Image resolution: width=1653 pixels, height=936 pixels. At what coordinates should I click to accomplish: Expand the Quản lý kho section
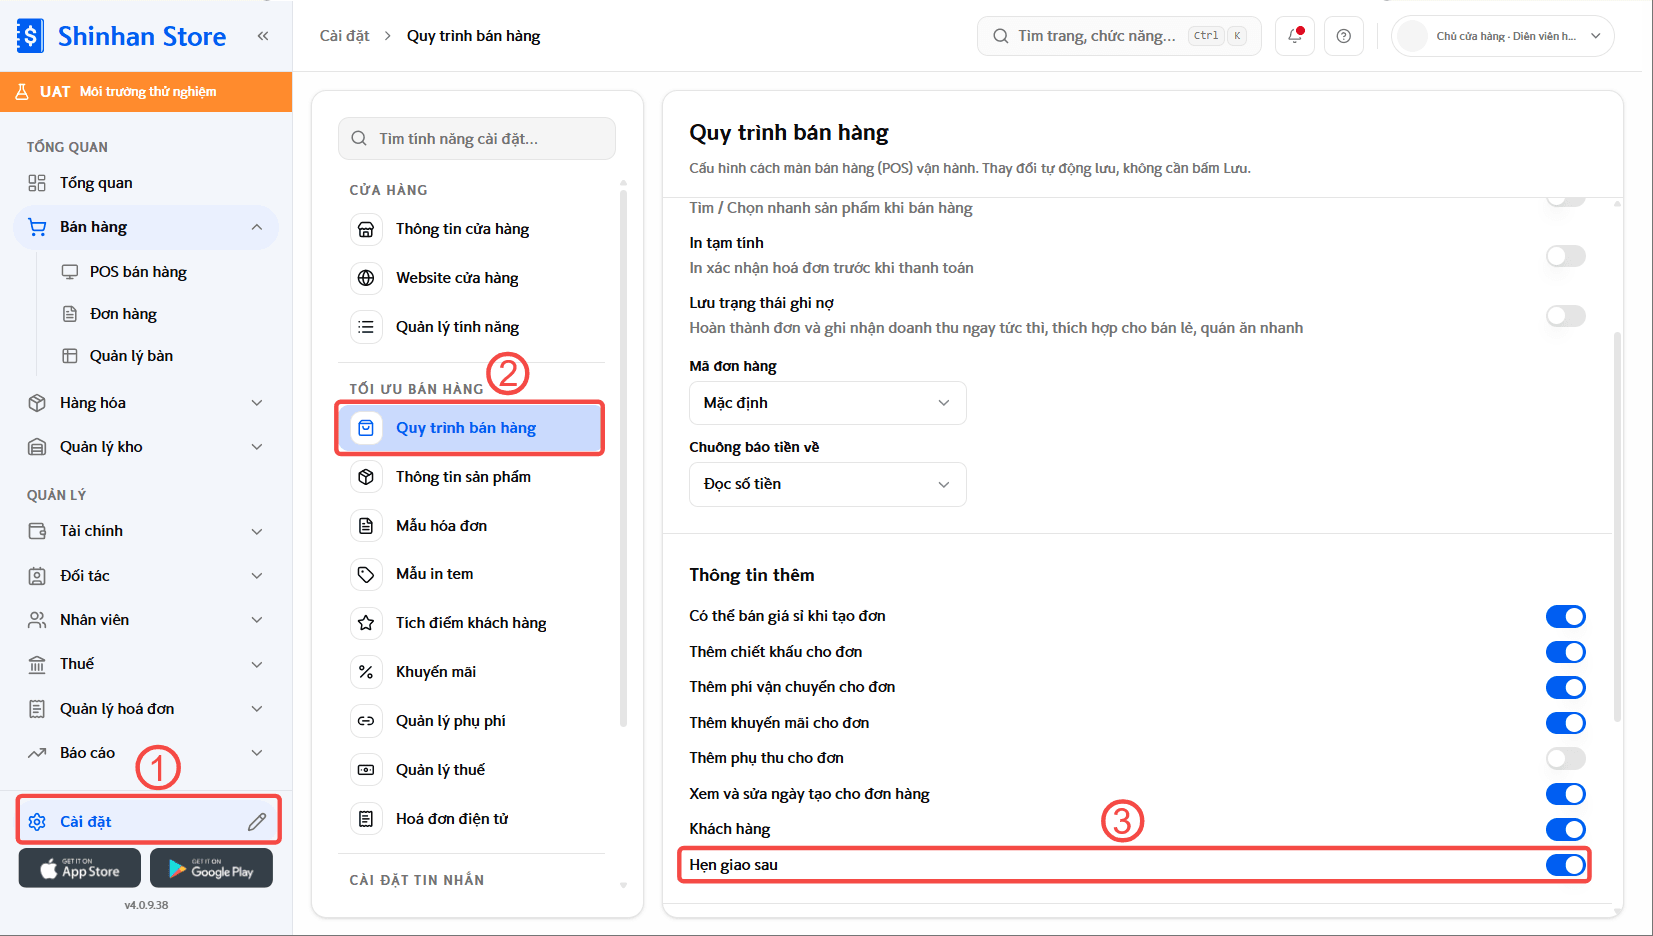click(146, 447)
